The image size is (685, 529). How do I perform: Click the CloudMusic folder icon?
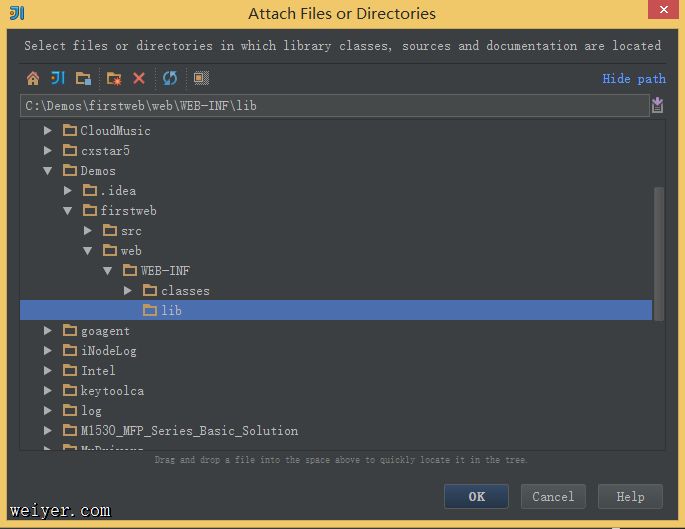[69, 130]
